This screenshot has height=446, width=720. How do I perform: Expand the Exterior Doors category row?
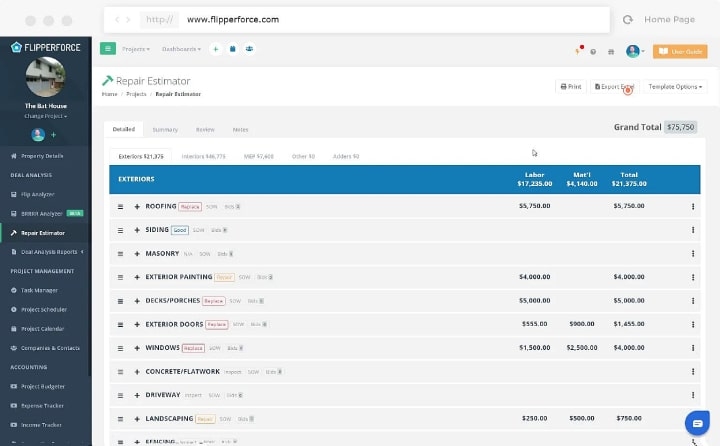[x=137, y=324]
